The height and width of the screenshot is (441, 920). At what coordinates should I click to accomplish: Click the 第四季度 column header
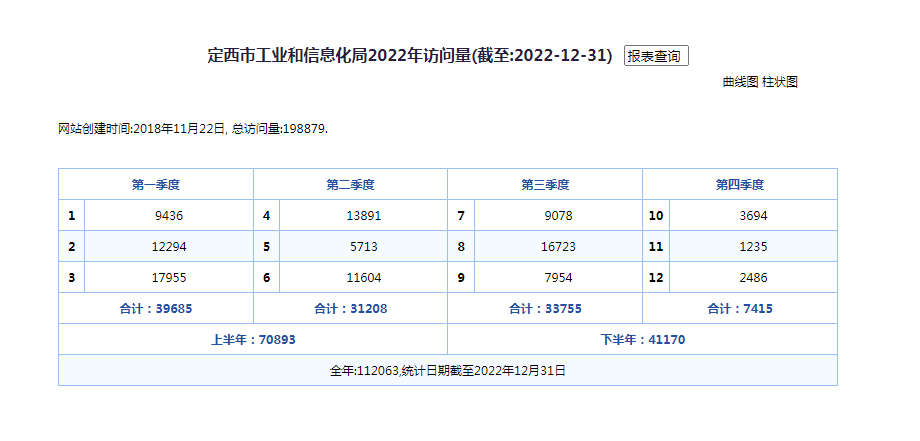point(739,185)
